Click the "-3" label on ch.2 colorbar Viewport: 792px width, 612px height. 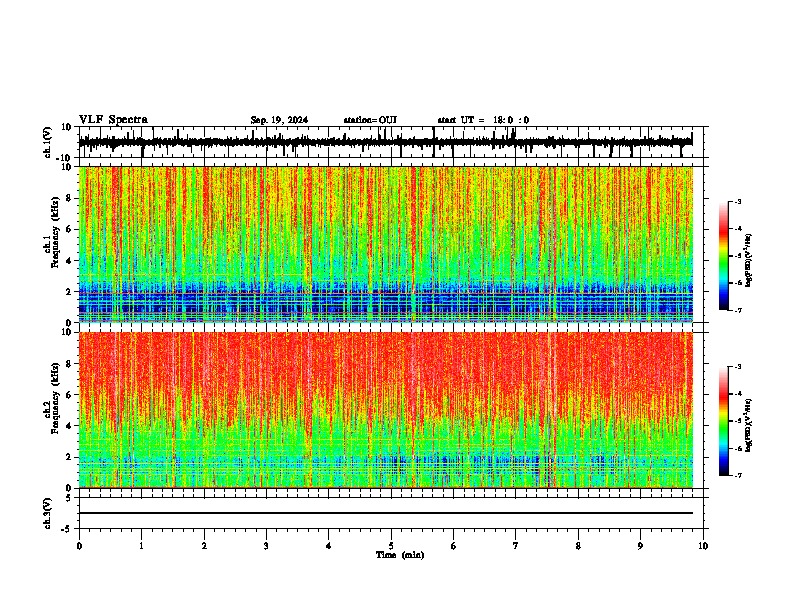click(738, 367)
